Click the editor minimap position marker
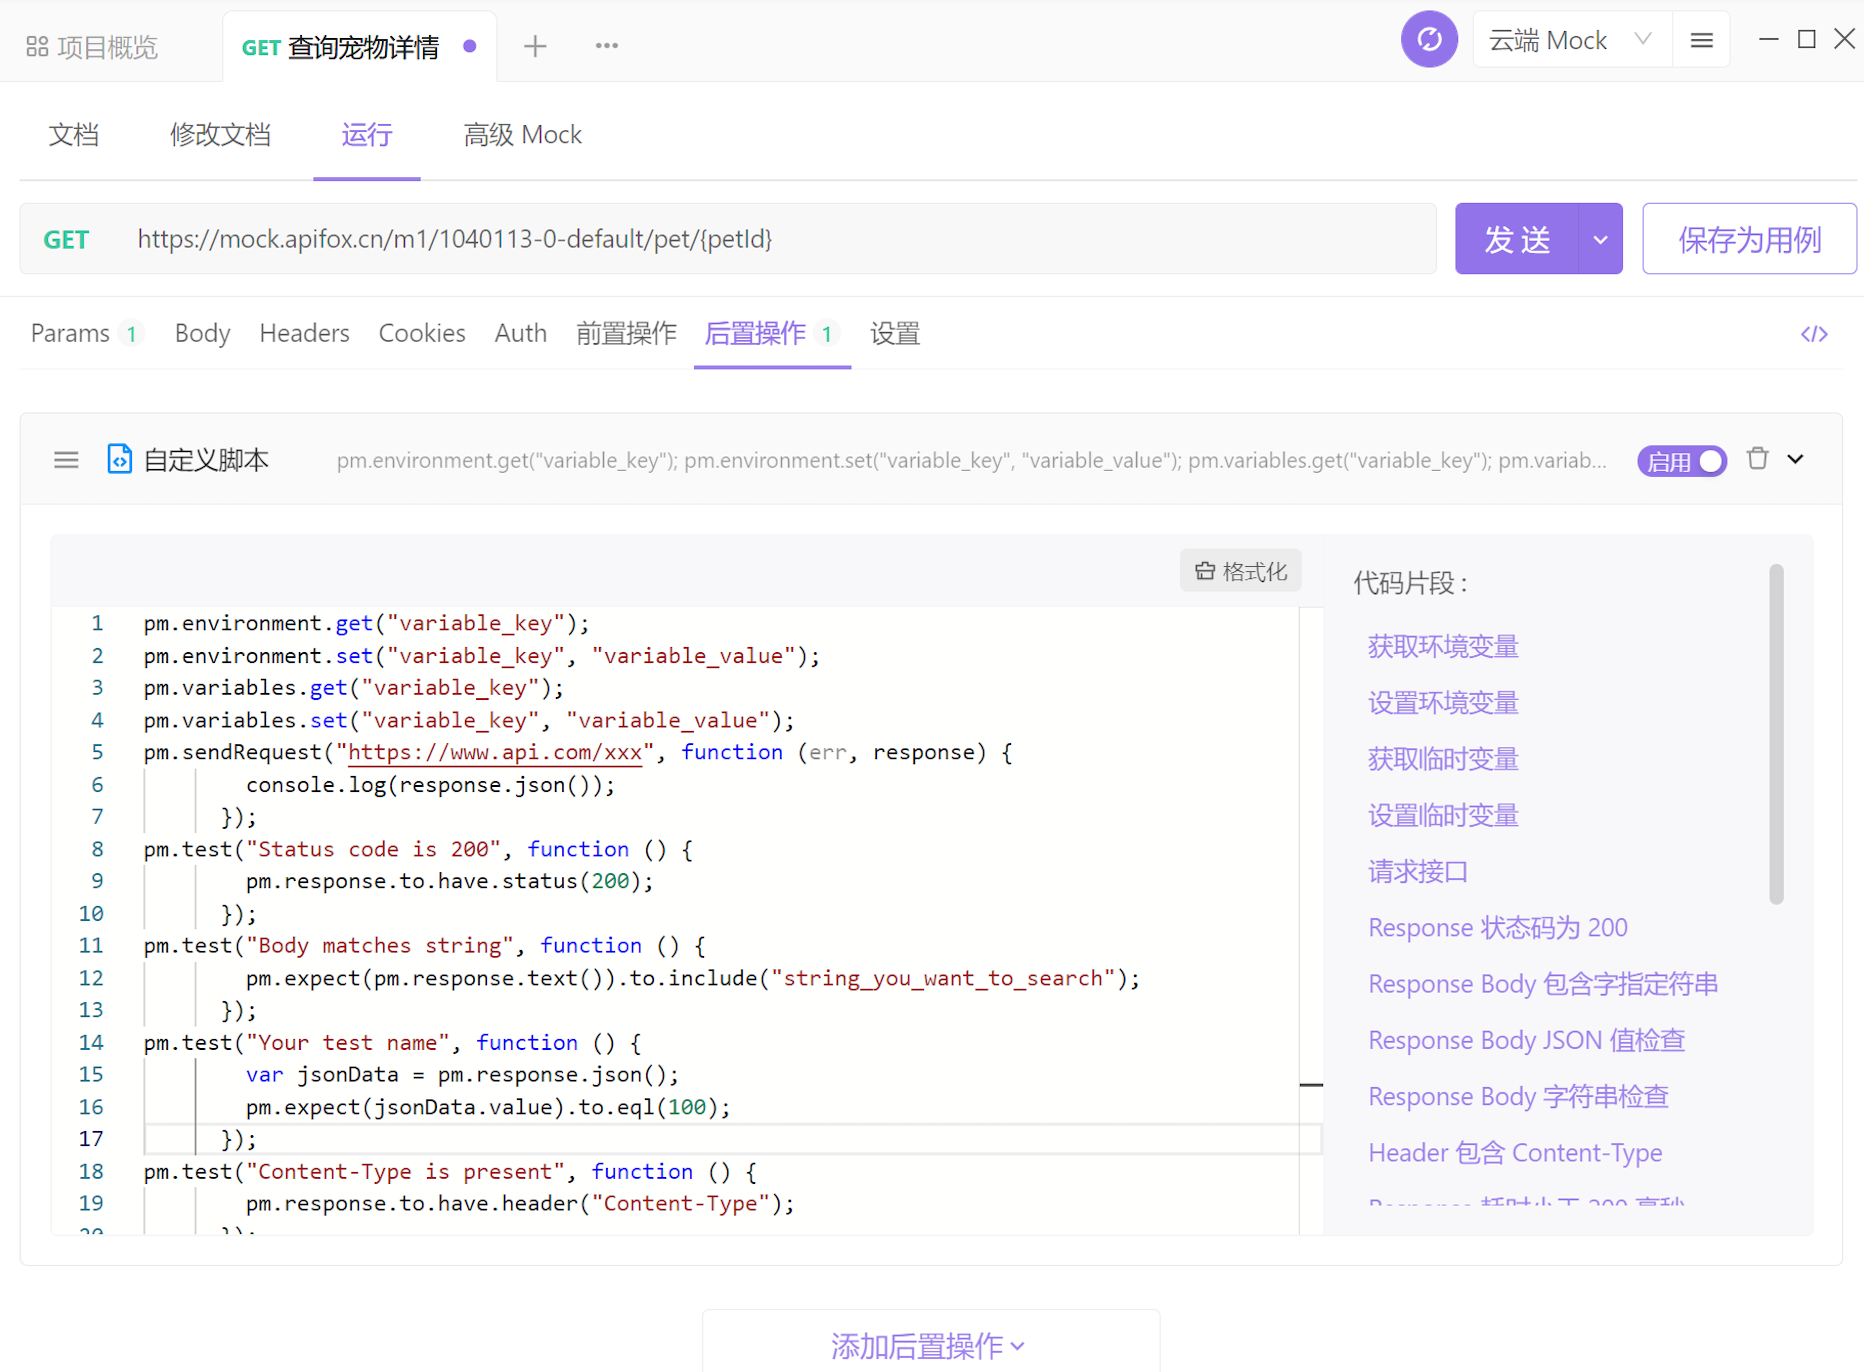 point(1311,1084)
